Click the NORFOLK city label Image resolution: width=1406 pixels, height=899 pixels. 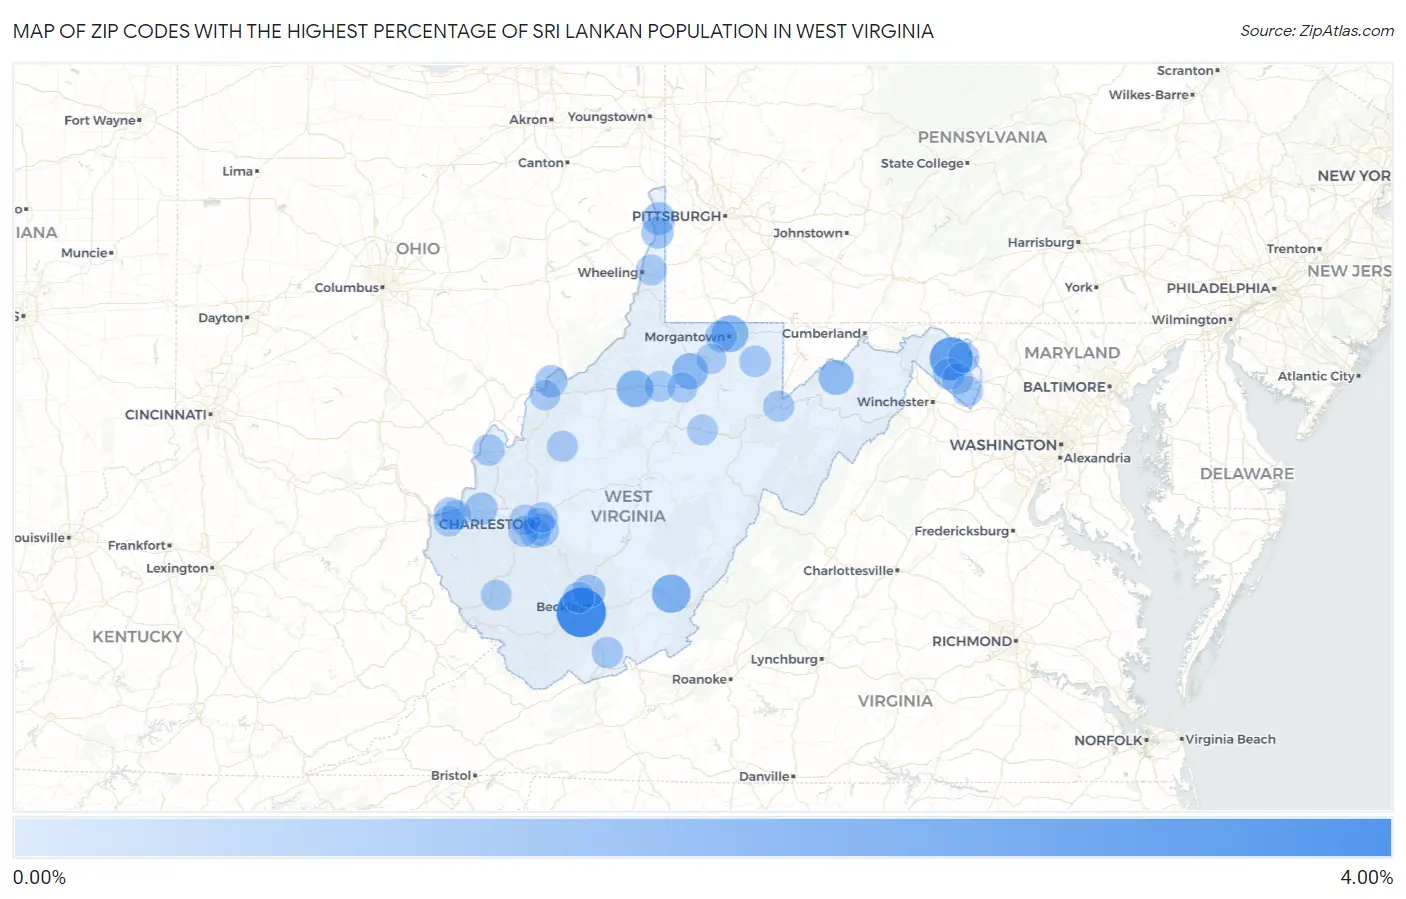tap(1108, 741)
